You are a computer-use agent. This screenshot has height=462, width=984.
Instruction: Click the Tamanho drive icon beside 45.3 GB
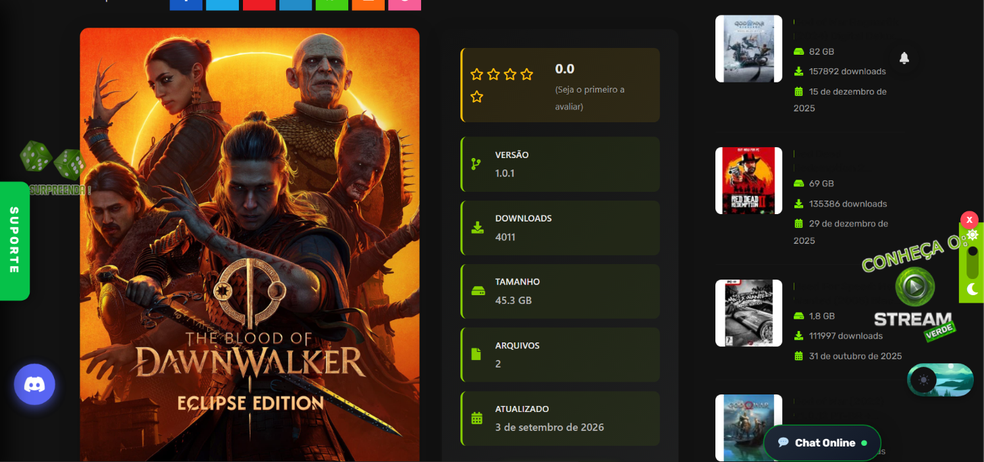(x=477, y=291)
